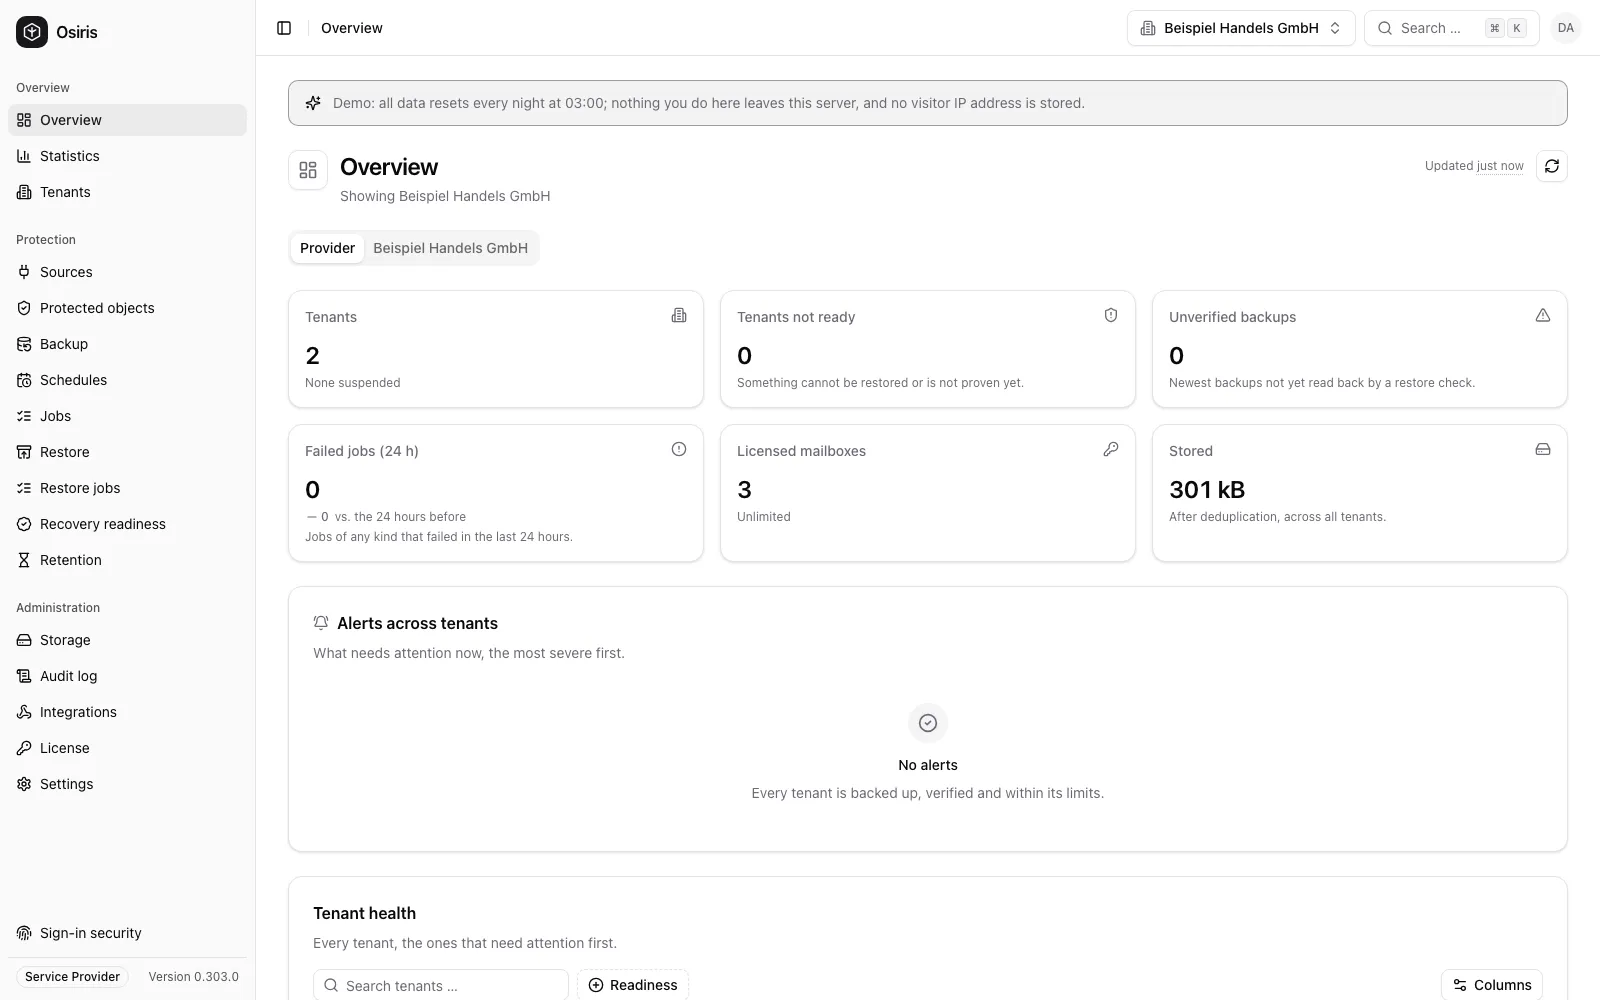Open Sign-in security

click(127, 933)
